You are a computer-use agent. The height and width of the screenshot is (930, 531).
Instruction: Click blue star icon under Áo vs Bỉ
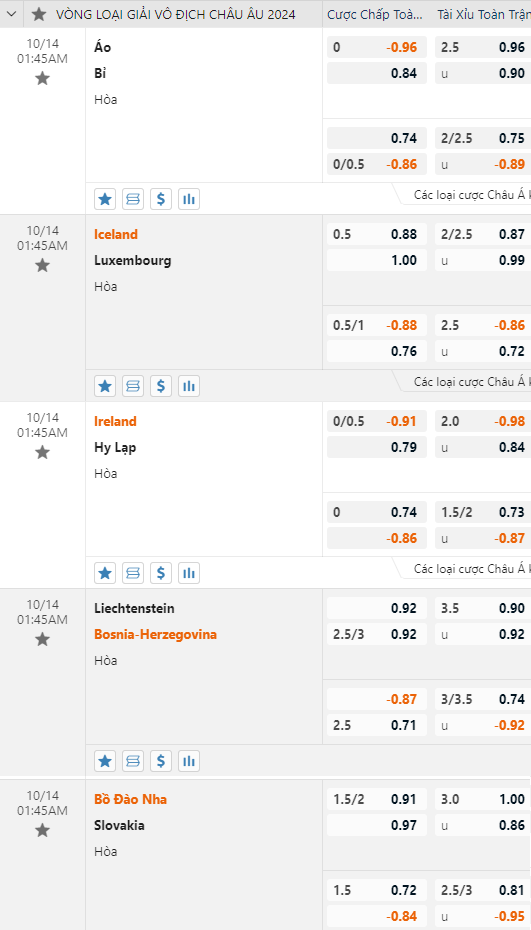pos(105,199)
